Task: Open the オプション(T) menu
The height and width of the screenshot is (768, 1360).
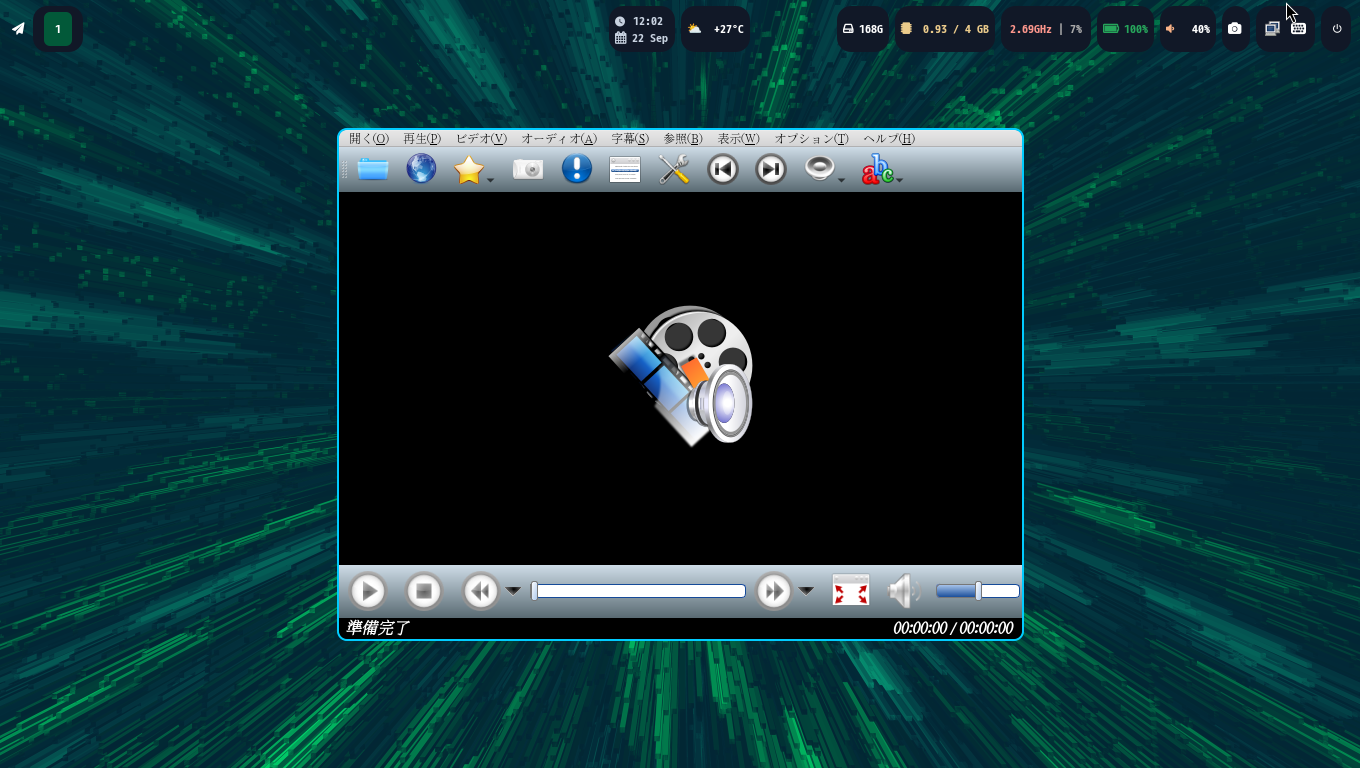Action: coord(812,139)
